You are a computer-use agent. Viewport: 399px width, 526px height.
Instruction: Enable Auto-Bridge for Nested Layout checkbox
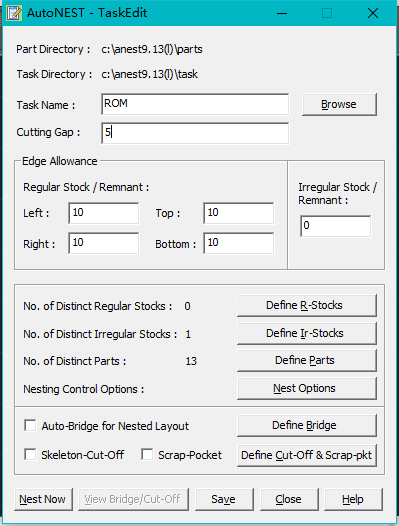point(30,425)
